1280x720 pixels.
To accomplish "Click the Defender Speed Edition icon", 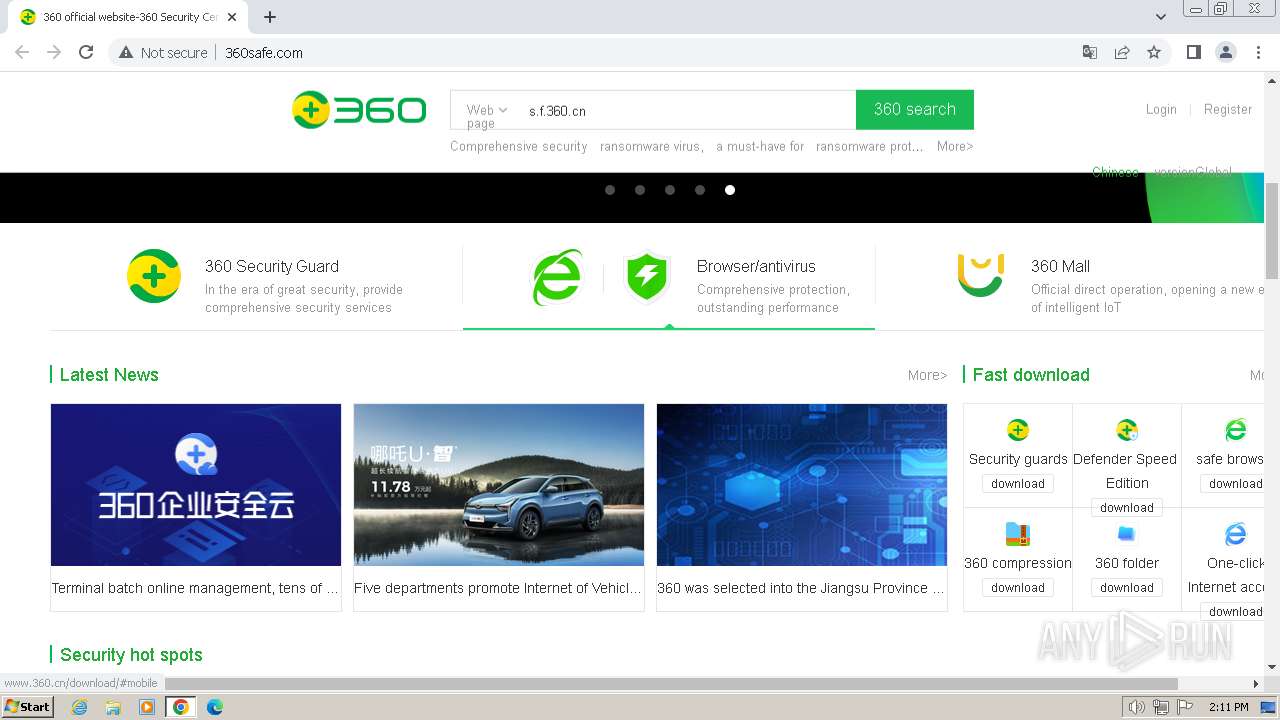I will 1127,430.
